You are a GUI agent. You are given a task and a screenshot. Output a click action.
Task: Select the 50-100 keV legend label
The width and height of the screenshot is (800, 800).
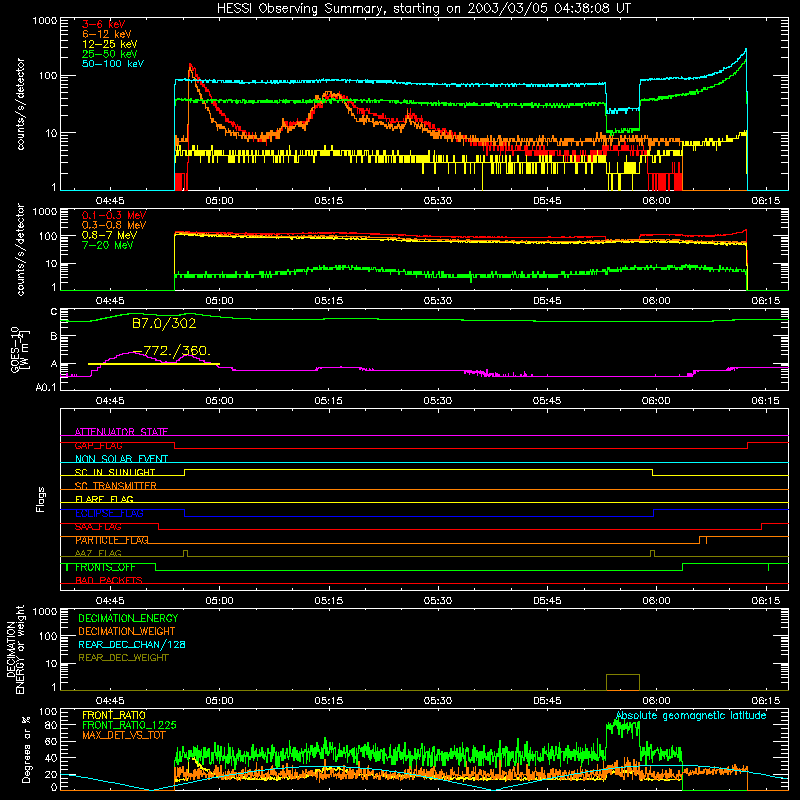coord(113,64)
